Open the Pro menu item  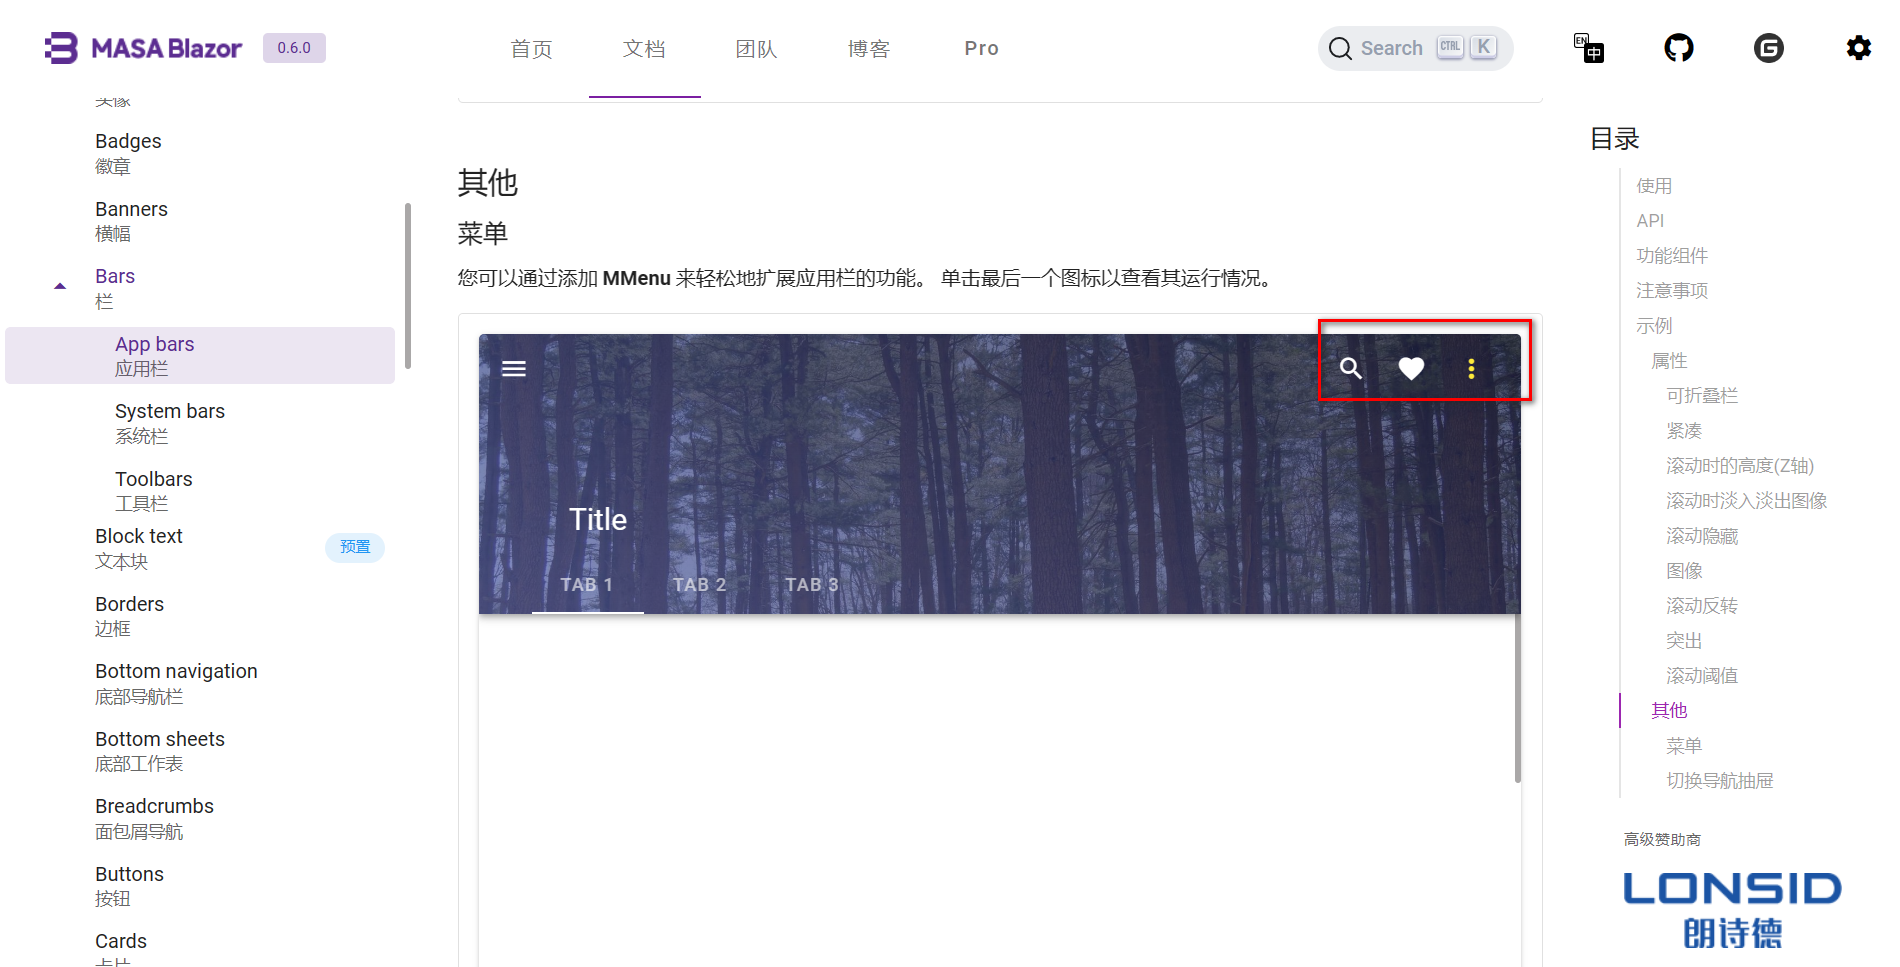[x=981, y=48]
